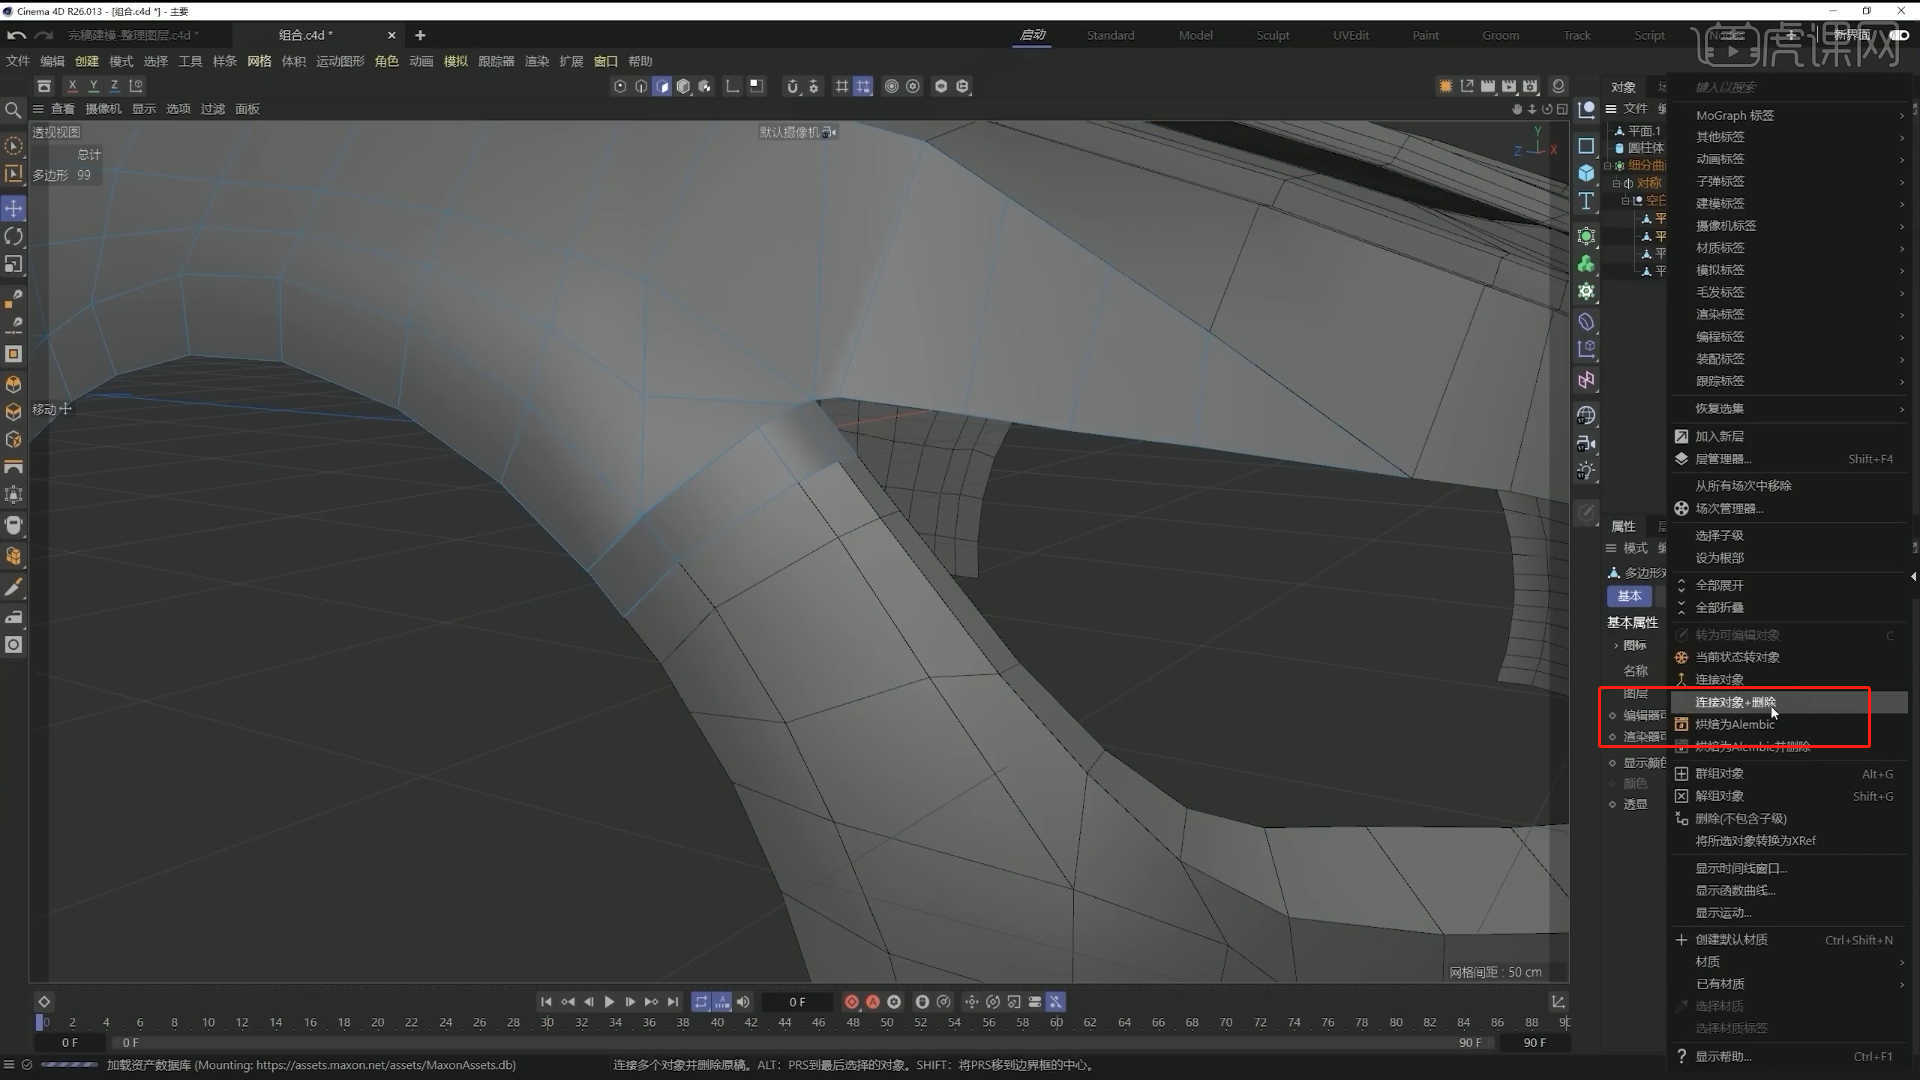This screenshot has height=1080, width=1920.
Task: Click the Render View clapperboard icon
Action: (1488, 86)
